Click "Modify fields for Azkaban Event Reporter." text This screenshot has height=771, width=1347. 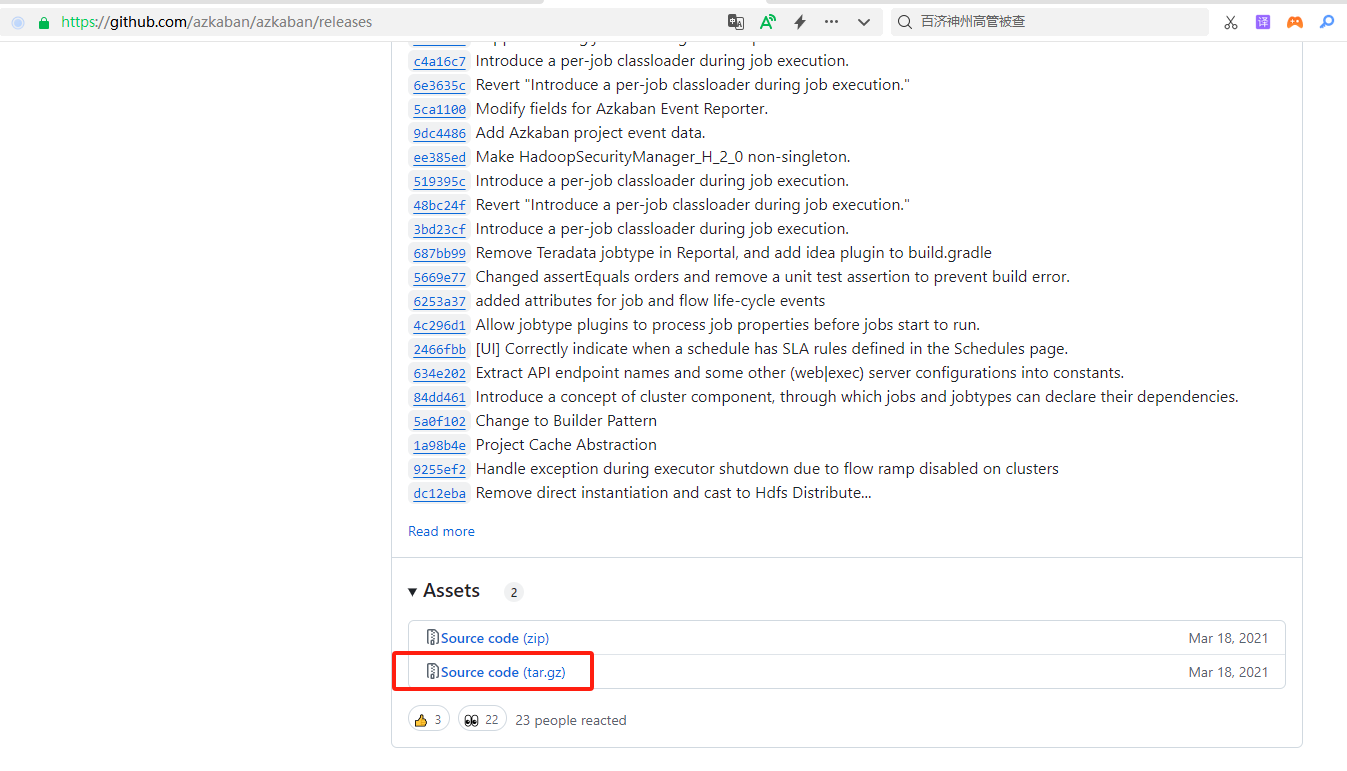[622, 109]
